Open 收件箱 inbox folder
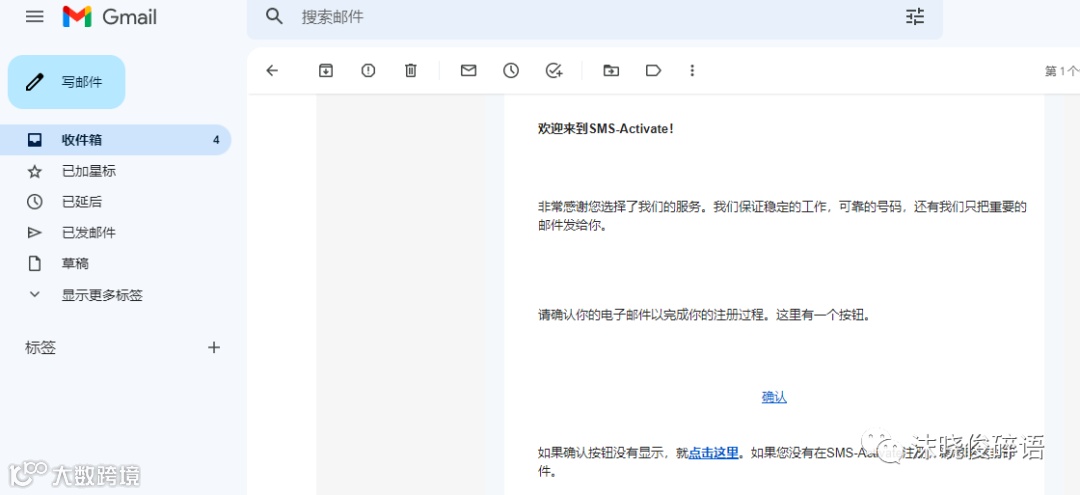The width and height of the screenshot is (1080, 495). click(116, 140)
